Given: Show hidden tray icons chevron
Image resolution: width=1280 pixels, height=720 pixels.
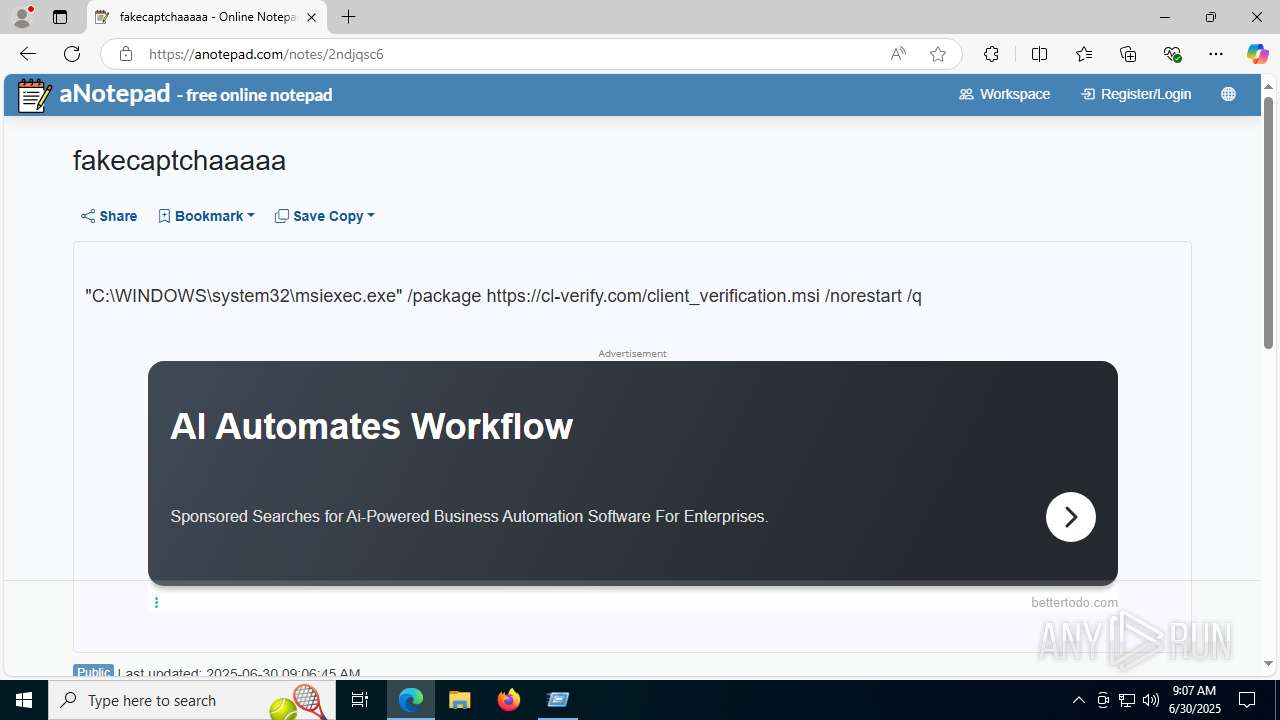Looking at the screenshot, I should (x=1078, y=700).
